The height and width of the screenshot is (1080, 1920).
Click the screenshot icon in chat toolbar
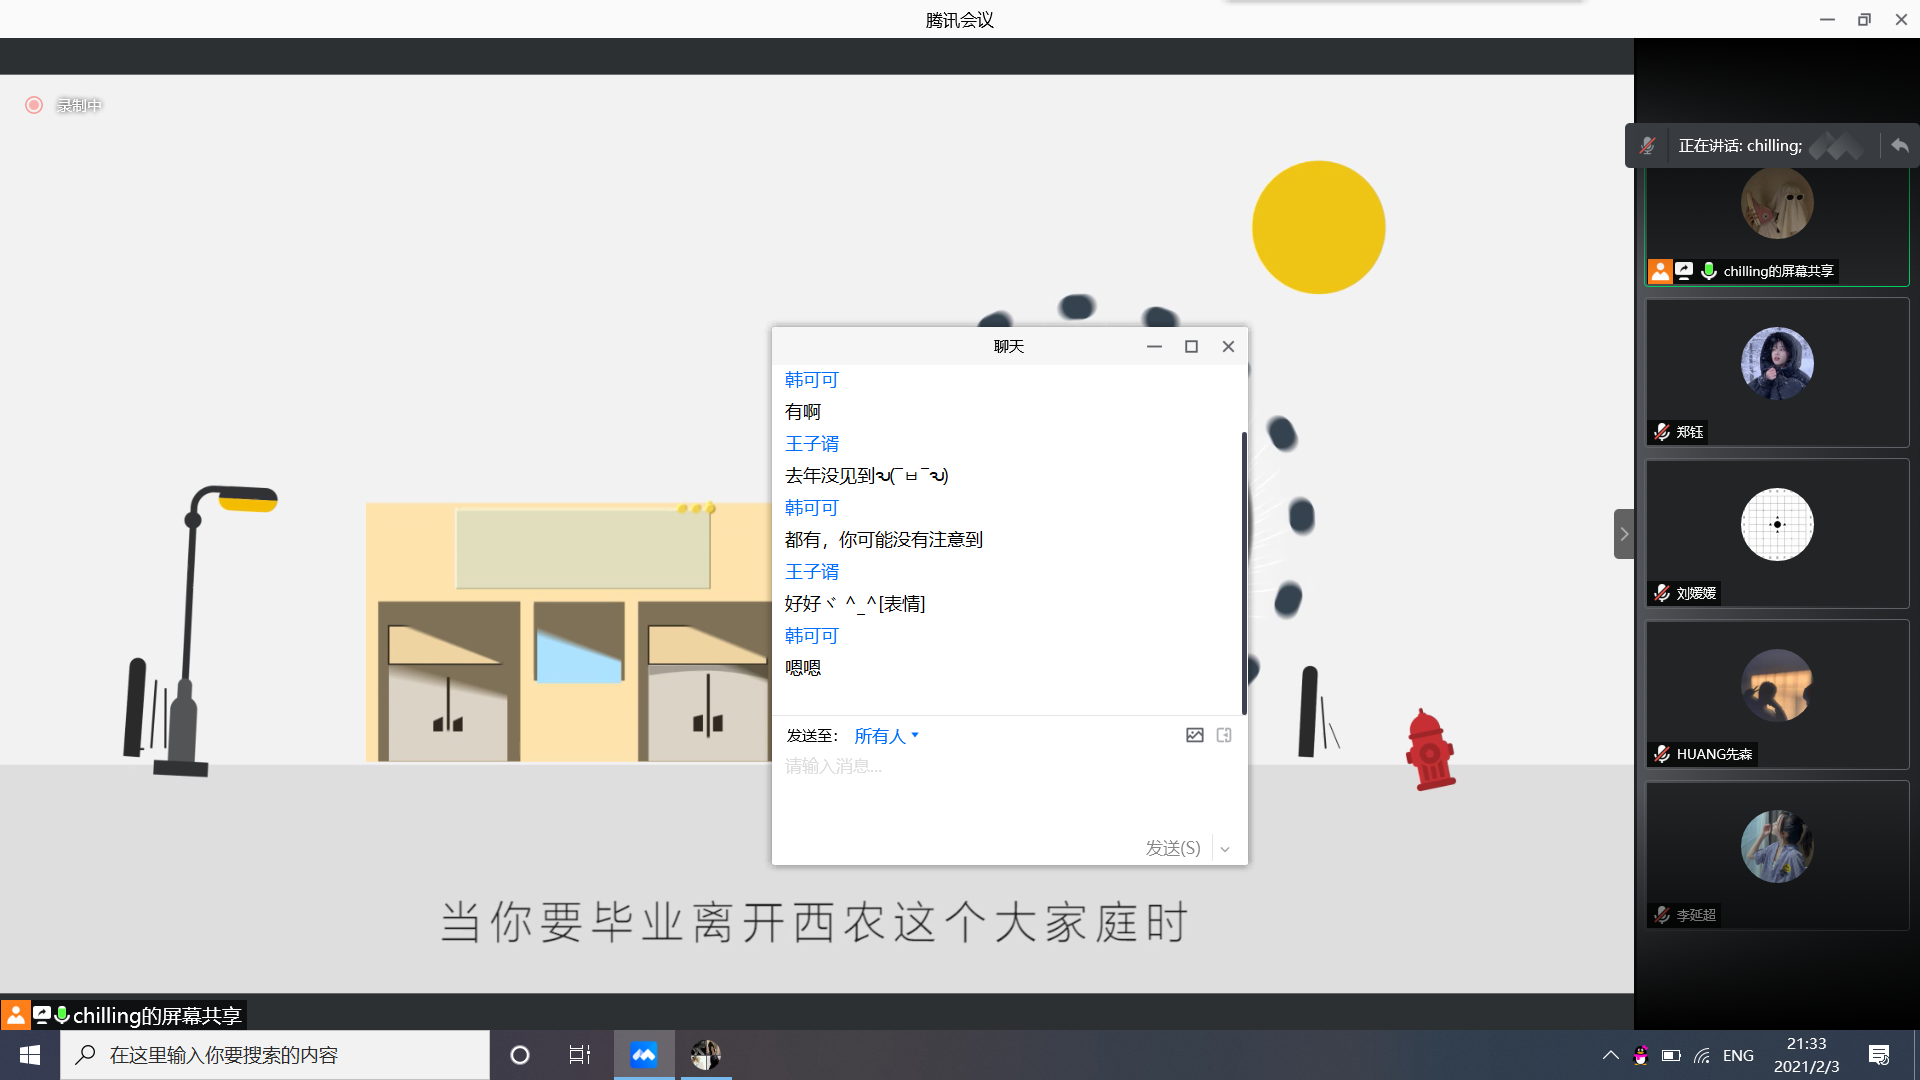(1224, 736)
